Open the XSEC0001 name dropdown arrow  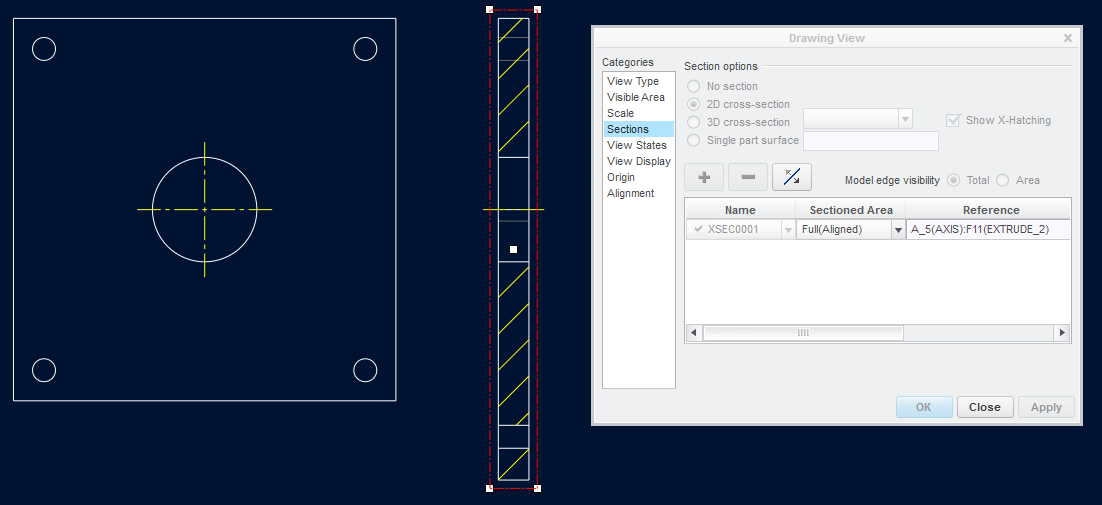tap(788, 230)
